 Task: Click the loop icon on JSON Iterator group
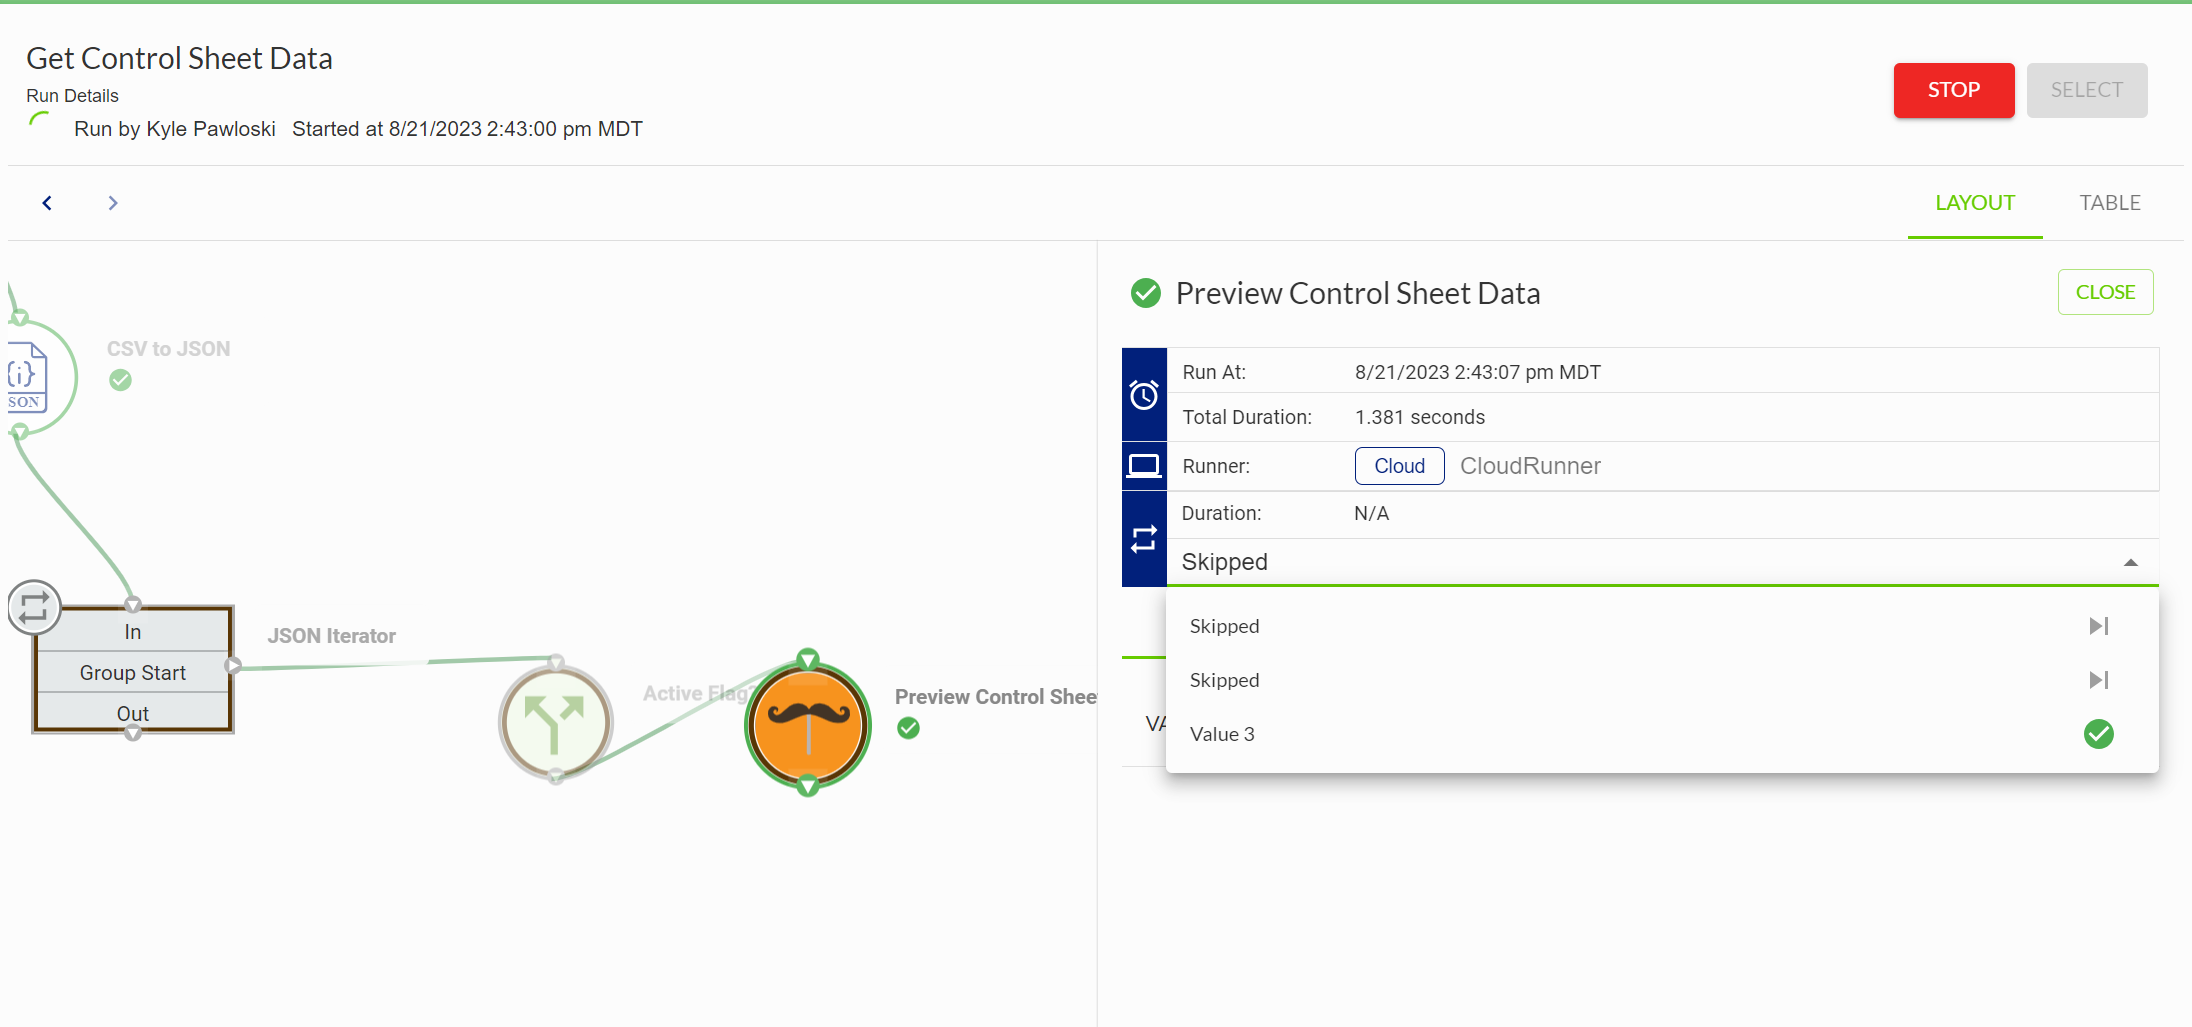pos(34,607)
